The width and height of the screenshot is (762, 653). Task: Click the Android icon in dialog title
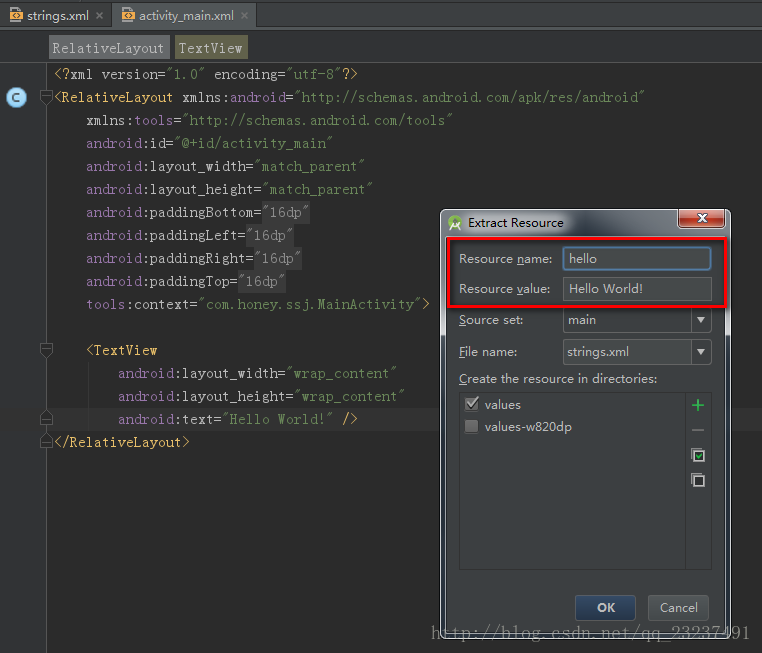point(455,223)
